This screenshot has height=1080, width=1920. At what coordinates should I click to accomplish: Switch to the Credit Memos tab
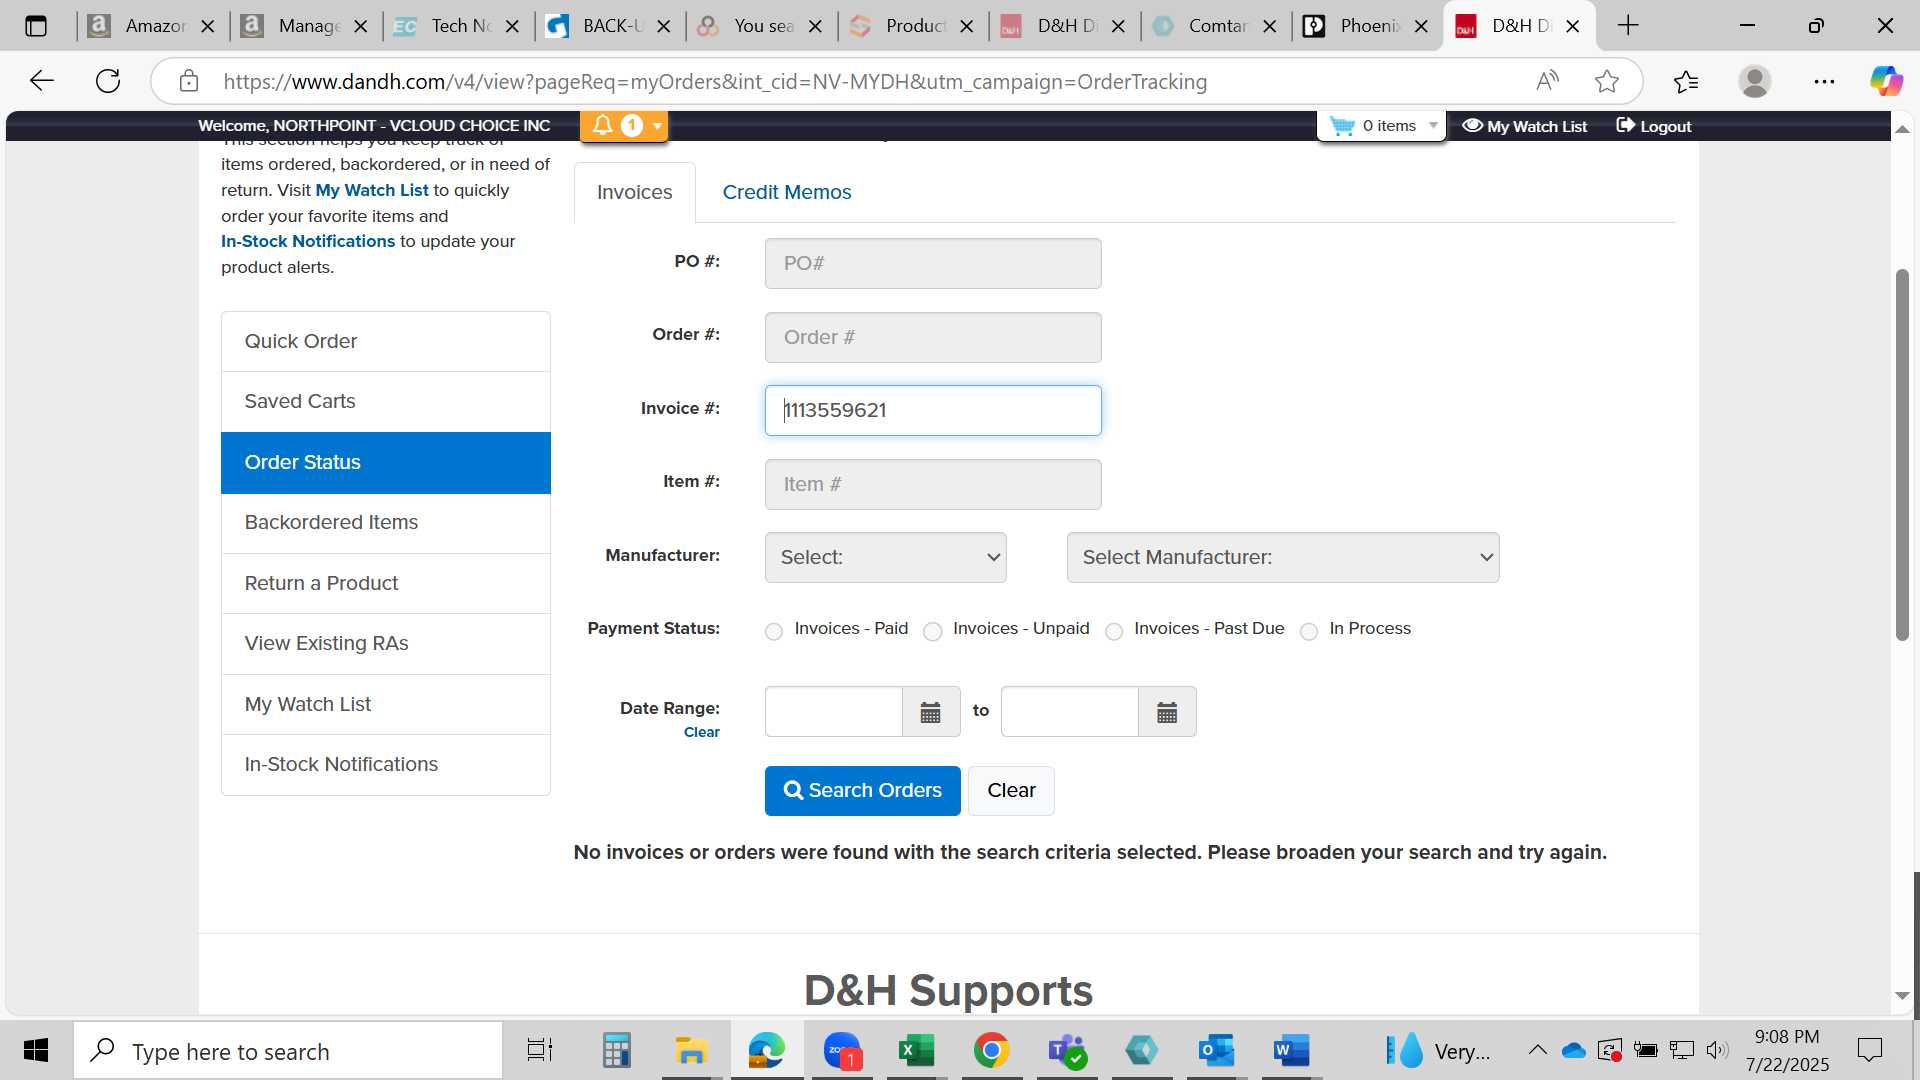(x=787, y=192)
